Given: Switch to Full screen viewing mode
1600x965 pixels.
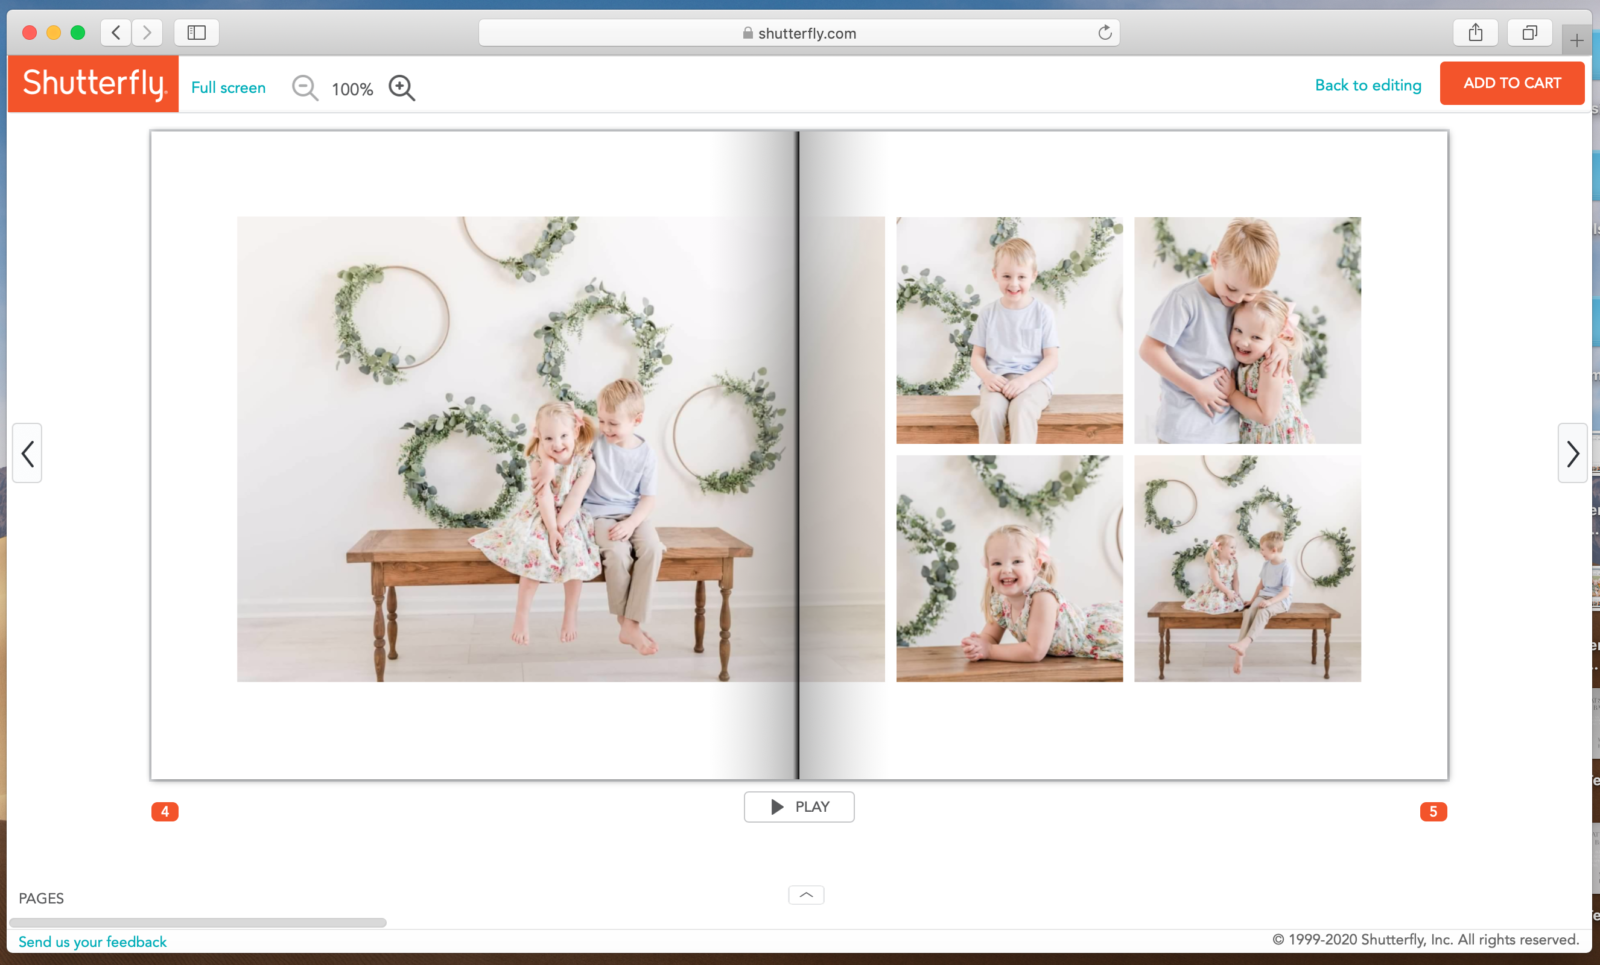Looking at the screenshot, I should [x=228, y=87].
